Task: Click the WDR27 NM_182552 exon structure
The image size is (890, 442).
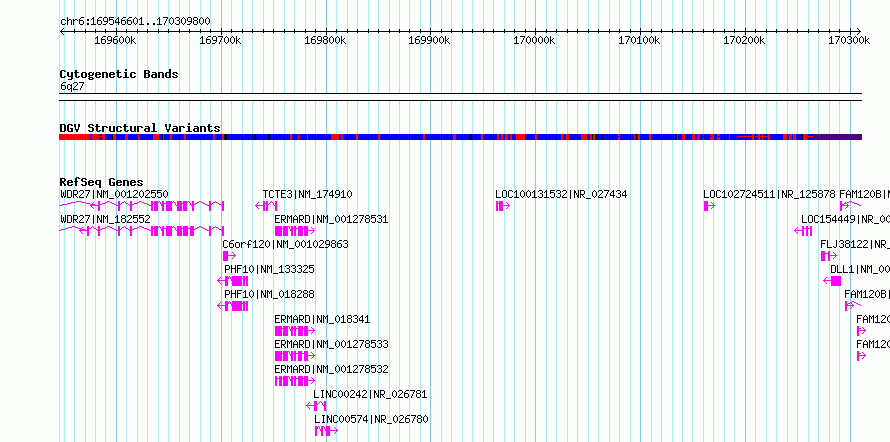Action: click(142, 230)
